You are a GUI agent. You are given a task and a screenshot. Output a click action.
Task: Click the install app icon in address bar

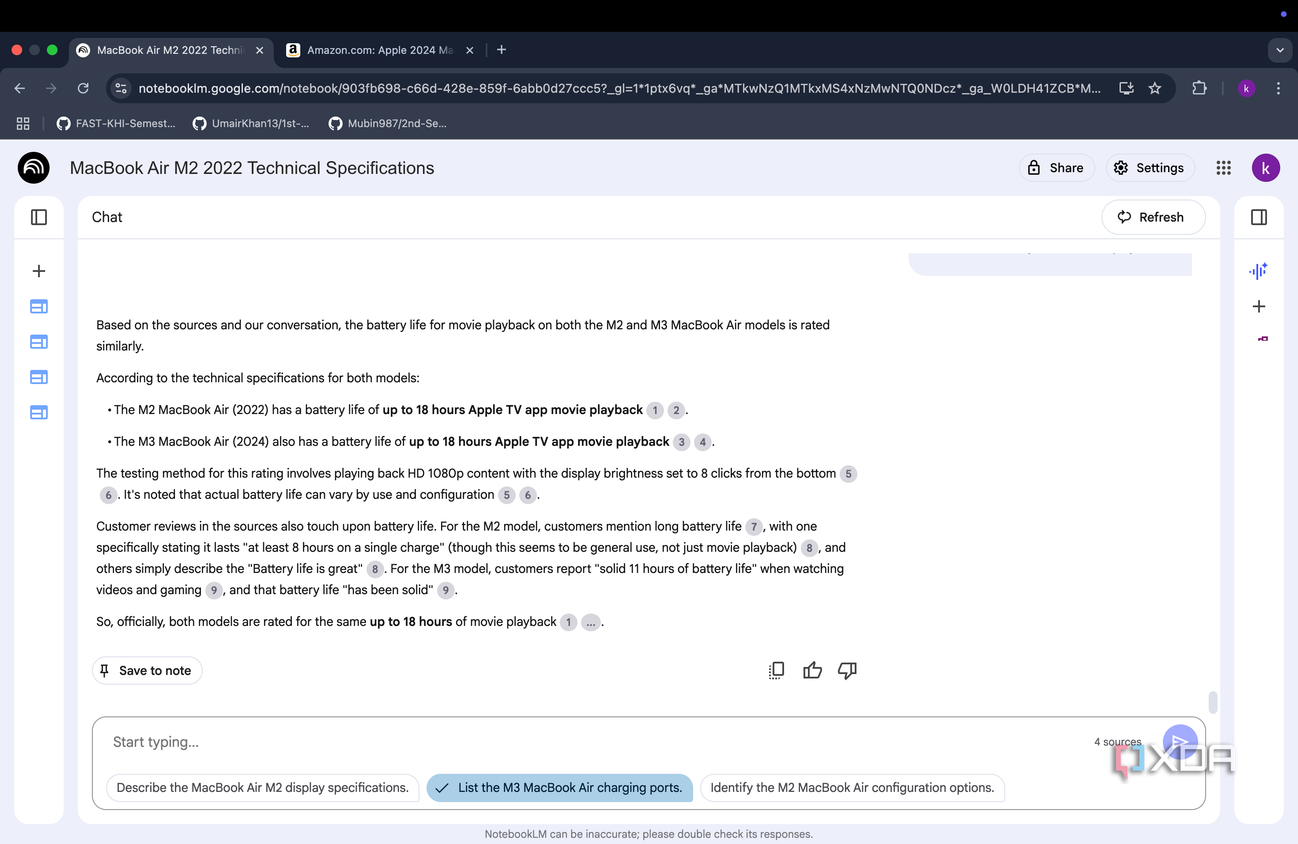(1126, 88)
